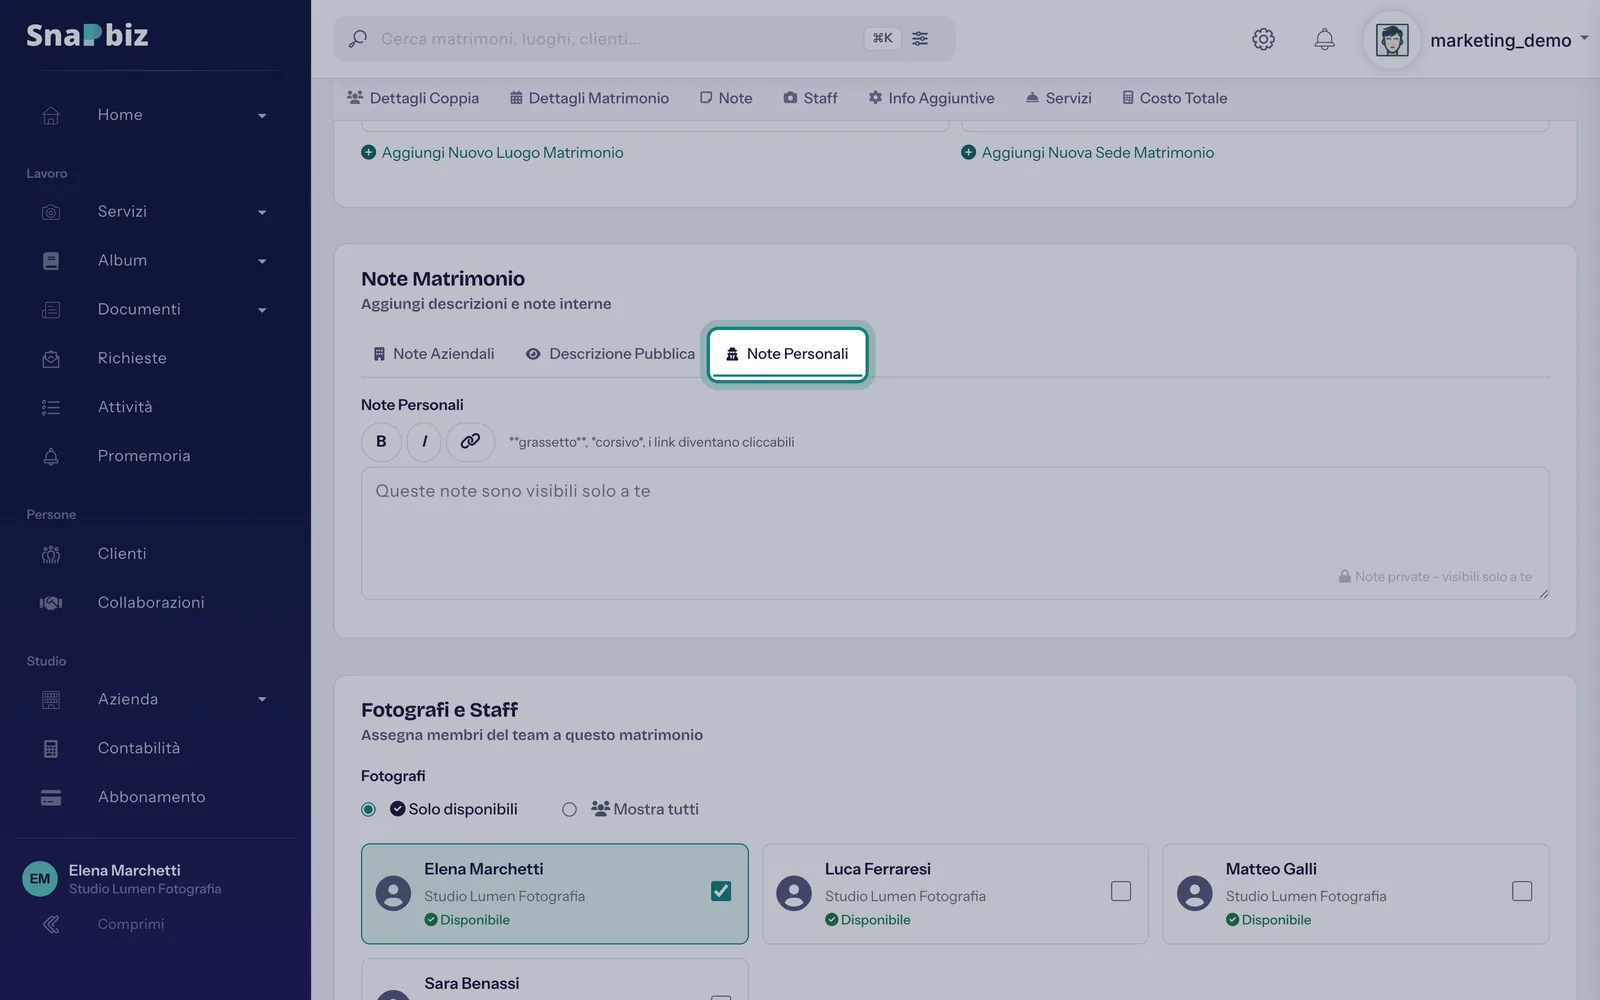Check Matteo Galli photographer checkbox
The width and height of the screenshot is (1600, 1000).
[x=1522, y=891]
